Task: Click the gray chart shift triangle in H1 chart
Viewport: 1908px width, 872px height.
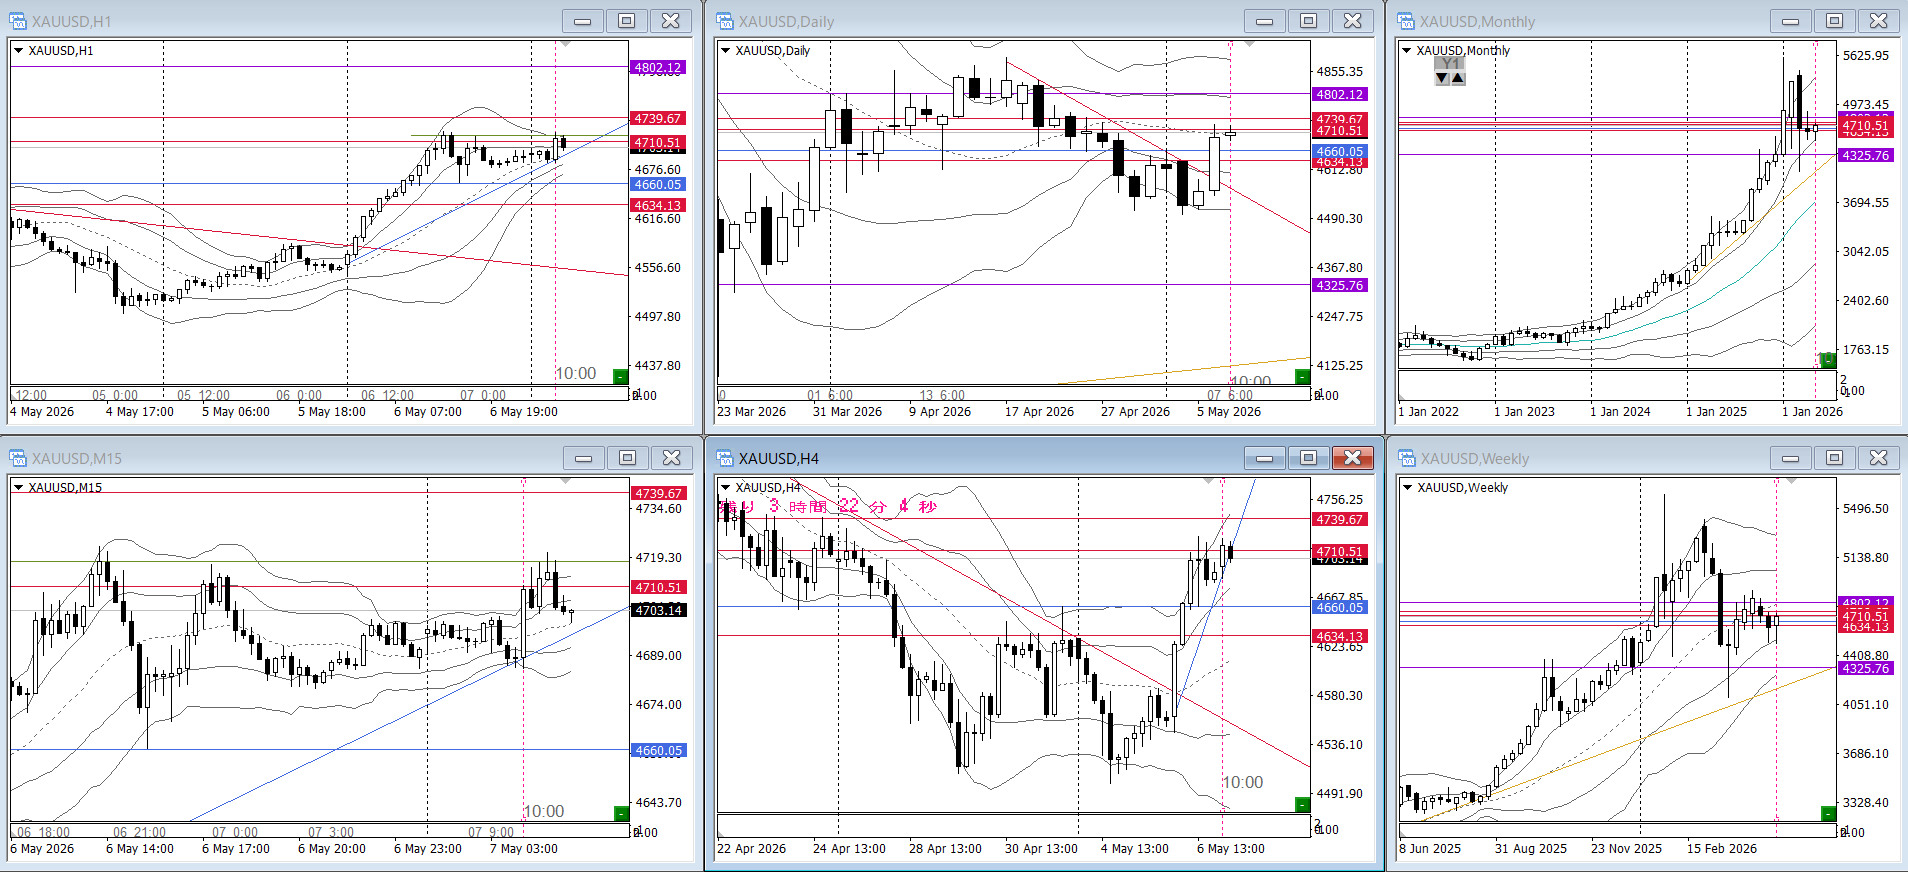Action: point(565,44)
